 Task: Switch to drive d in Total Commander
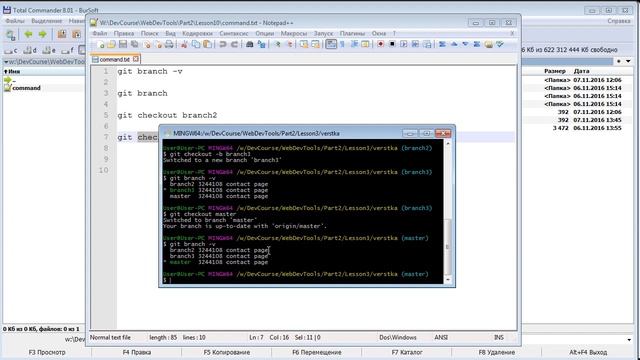pyautogui.click(x=30, y=51)
